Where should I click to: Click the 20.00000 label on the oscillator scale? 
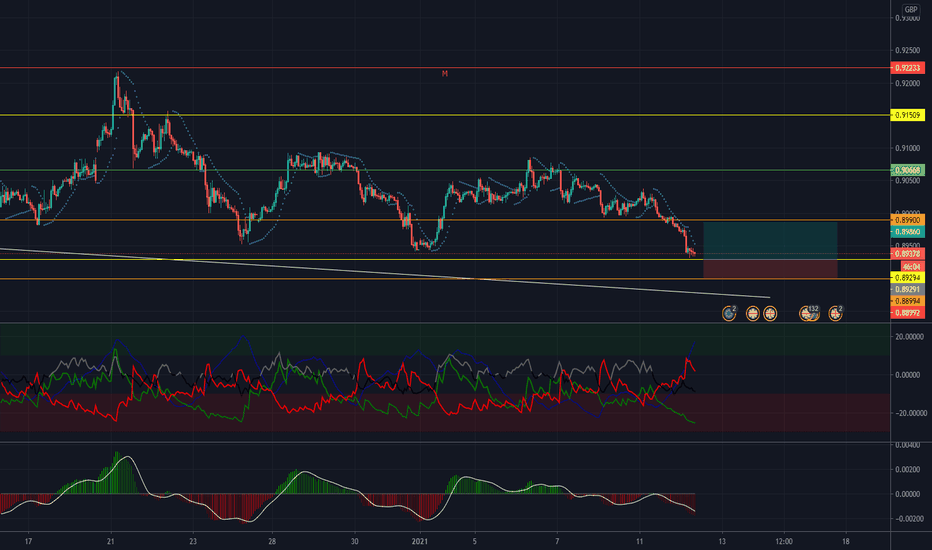tap(911, 337)
